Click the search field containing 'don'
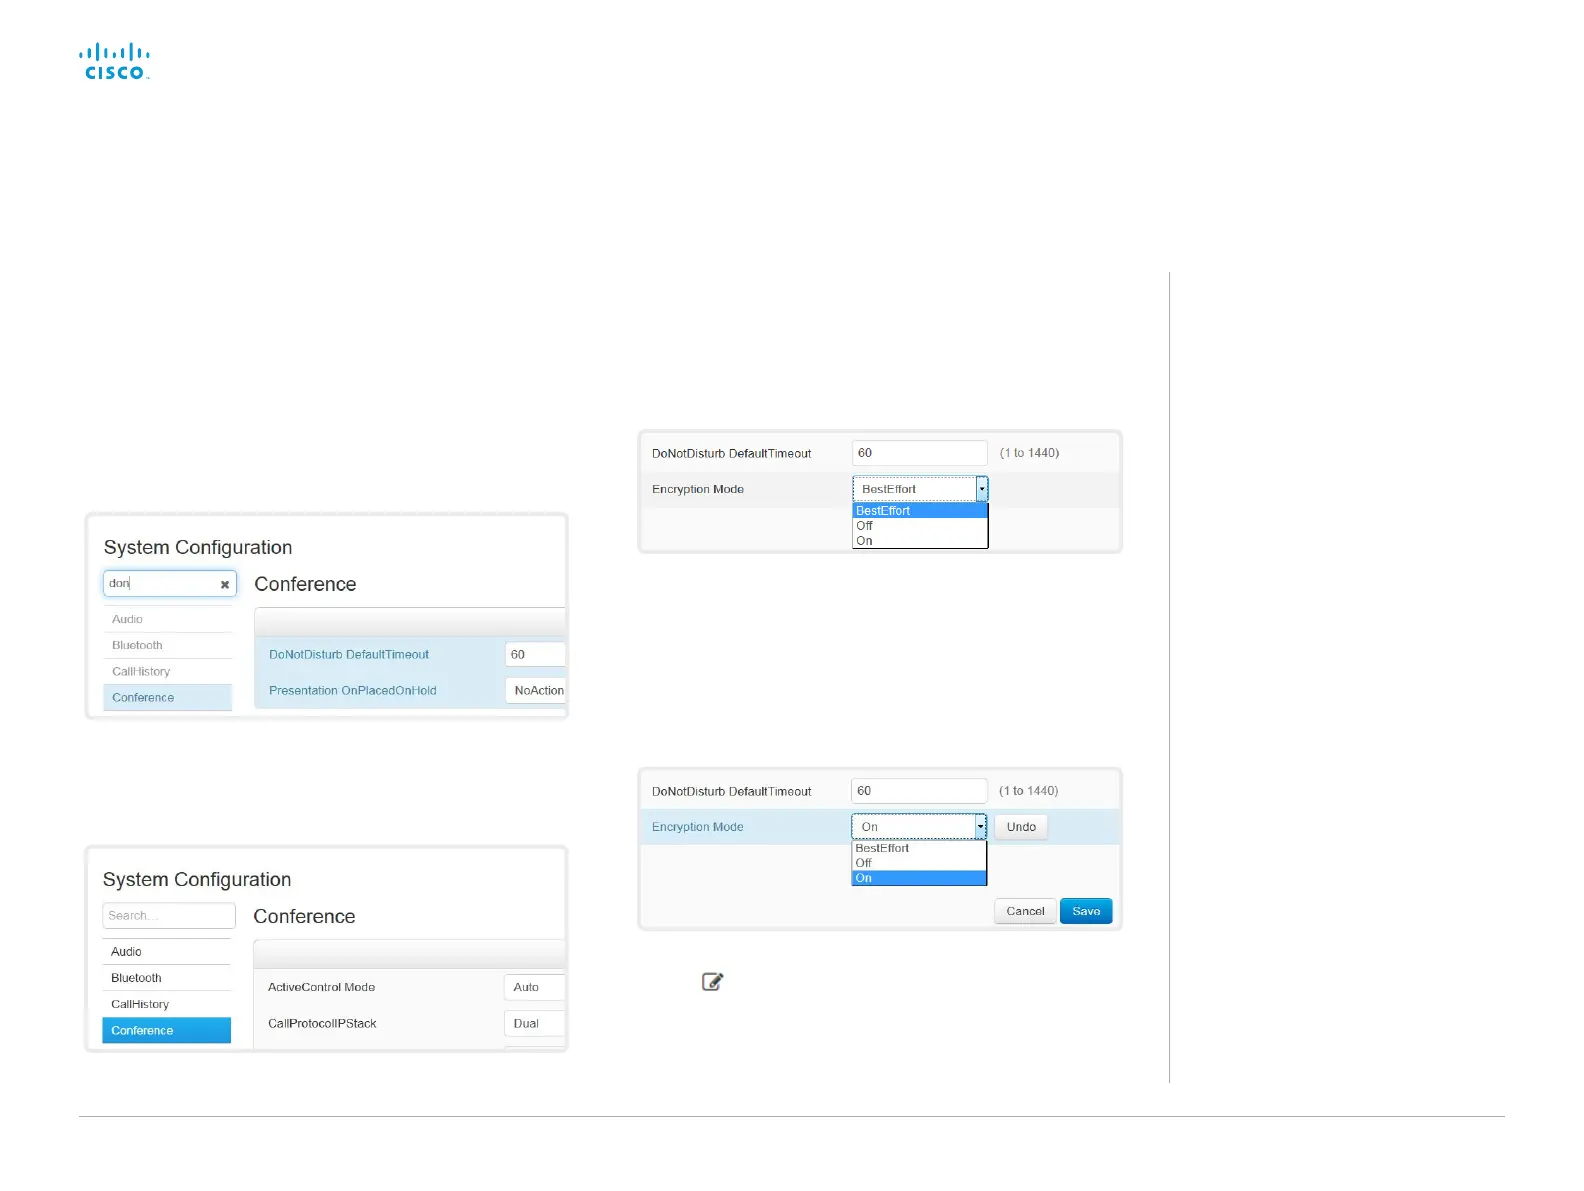Image resolution: width=1584 pixels, height=1191 pixels. [x=170, y=583]
